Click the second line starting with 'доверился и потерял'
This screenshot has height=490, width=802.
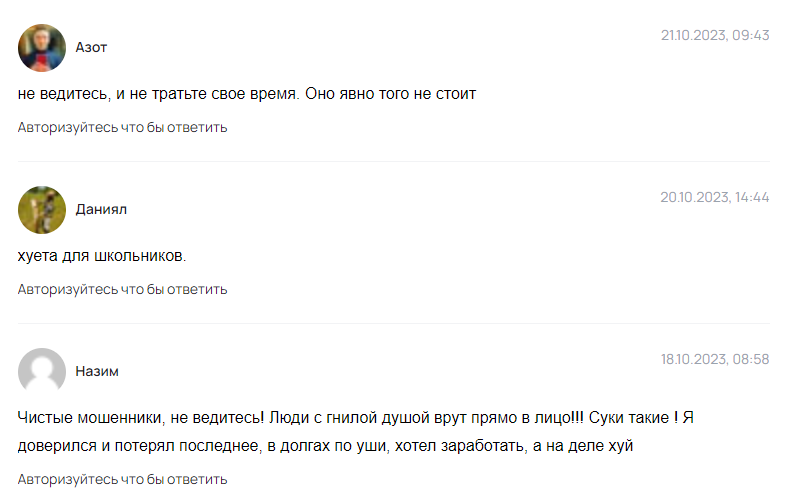325,446
